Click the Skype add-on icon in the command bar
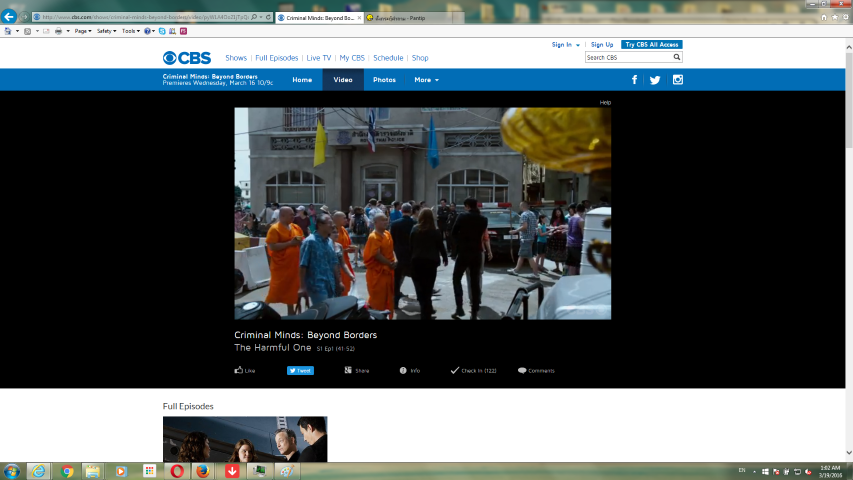This screenshot has height=480, width=853. coord(162,31)
